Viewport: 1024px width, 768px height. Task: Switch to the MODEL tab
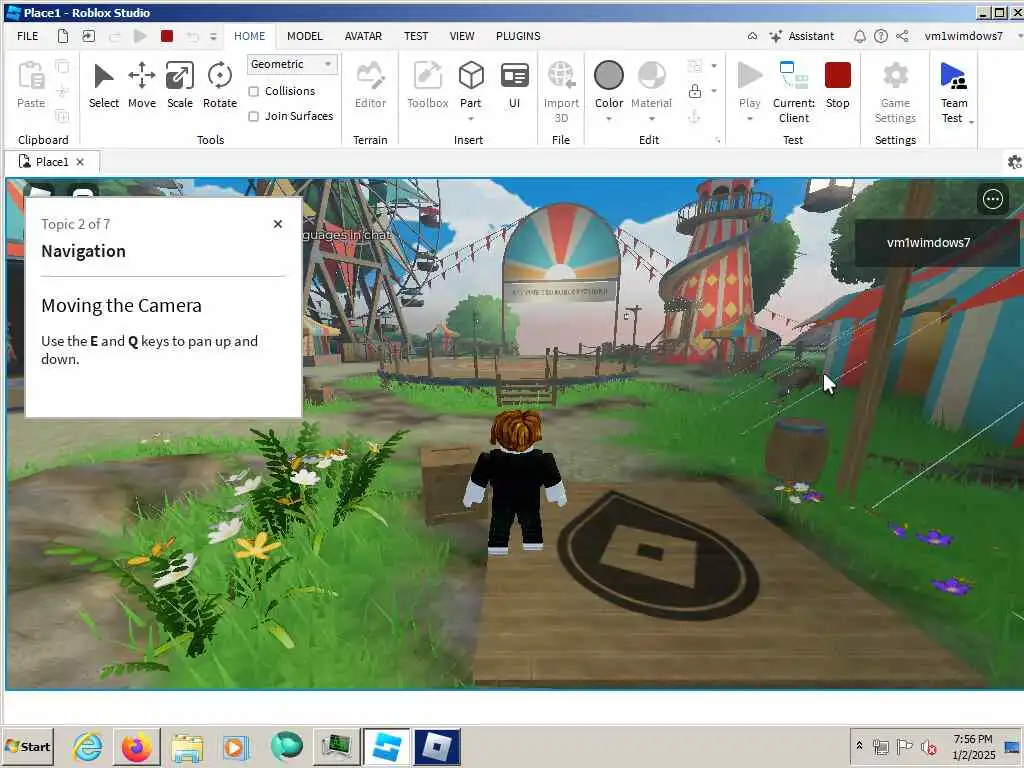pyautogui.click(x=304, y=36)
